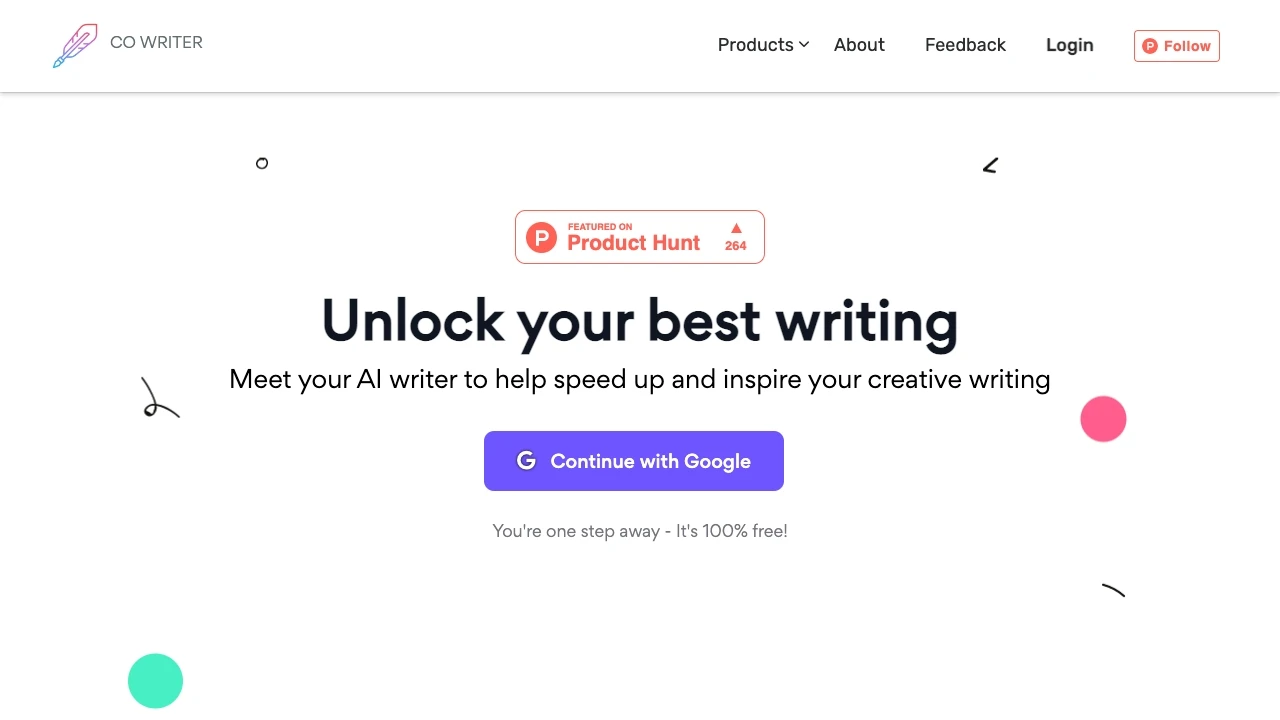The width and height of the screenshot is (1280, 720).
Task: Select About in the navigation bar
Action: (x=859, y=45)
